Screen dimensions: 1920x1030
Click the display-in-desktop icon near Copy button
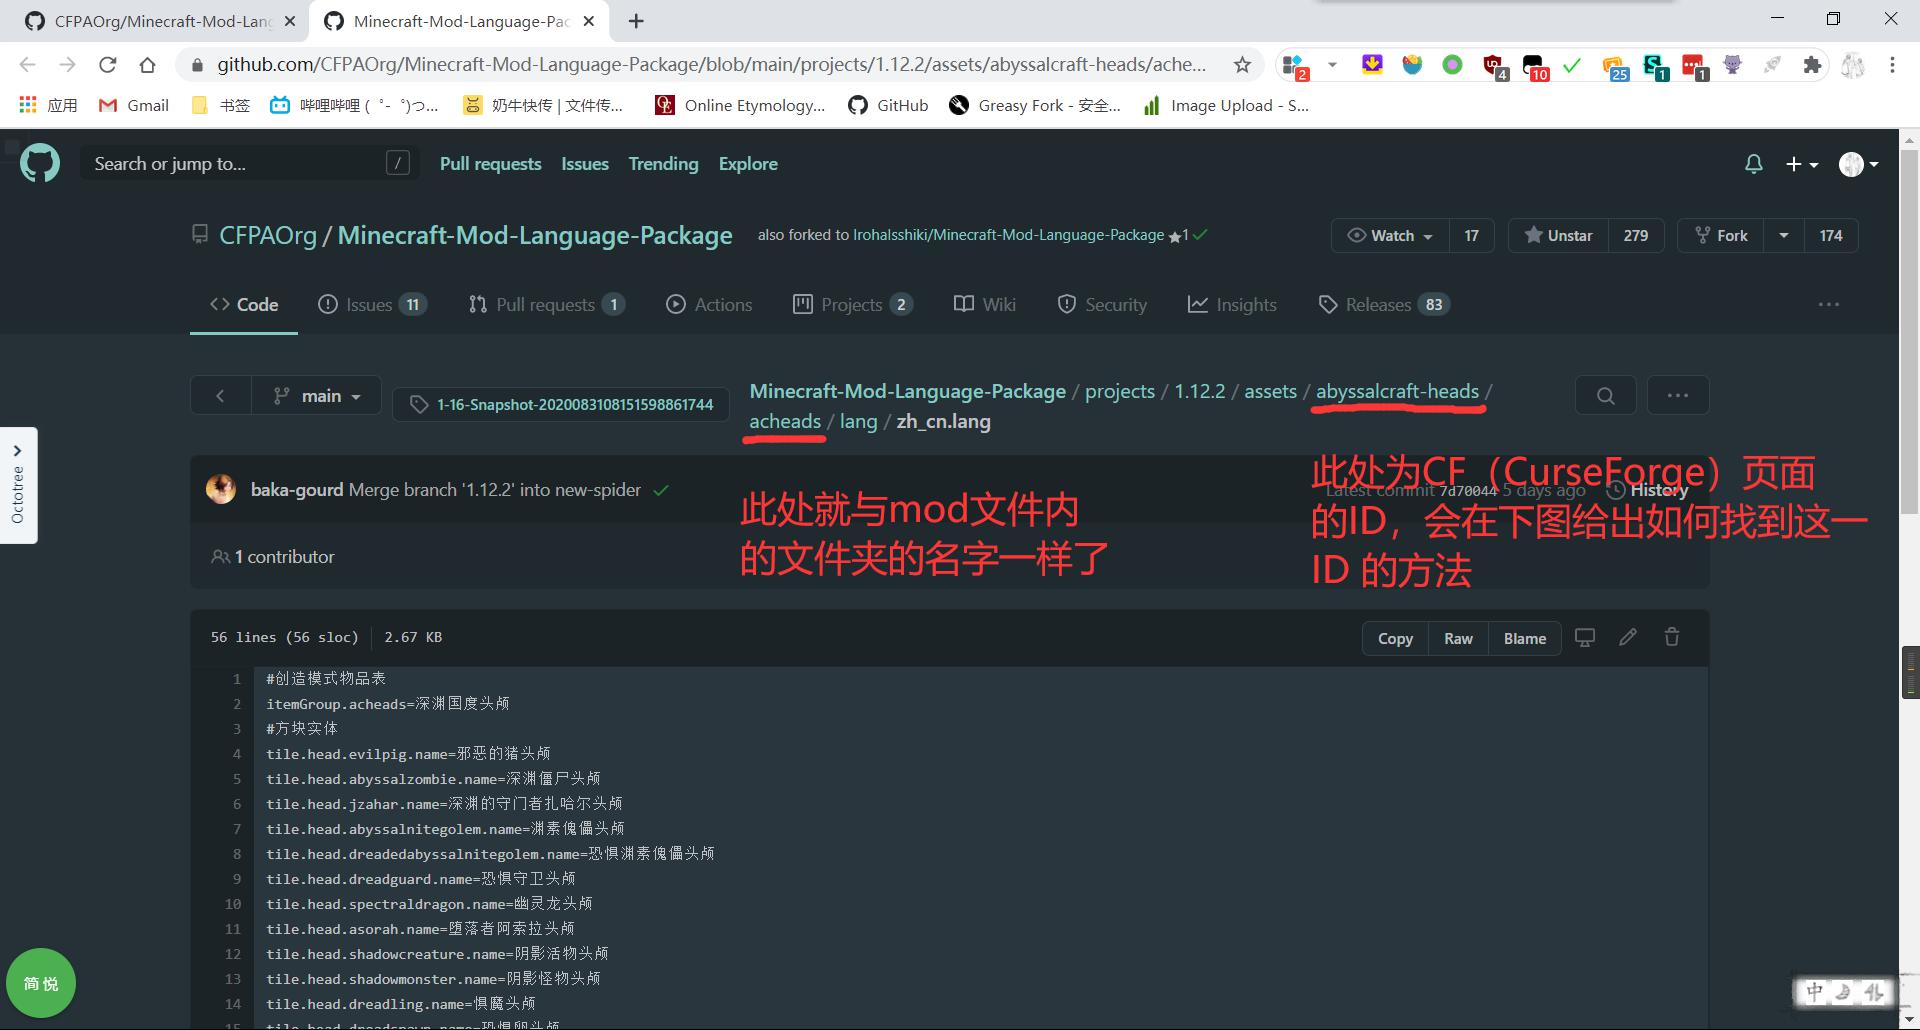coord(1584,637)
